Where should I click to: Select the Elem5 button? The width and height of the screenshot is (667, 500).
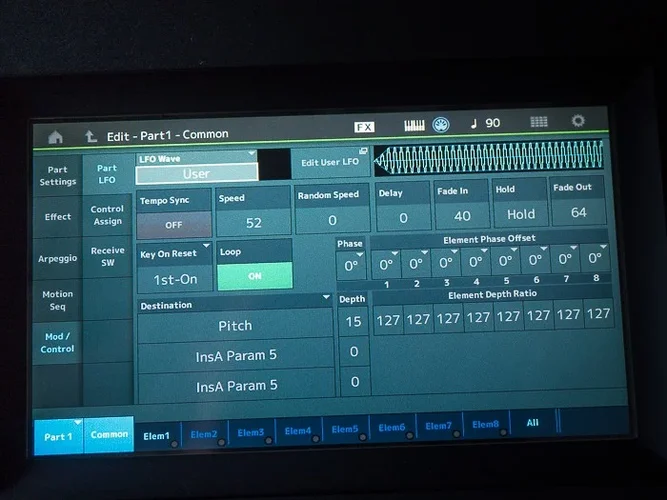[x=345, y=429]
